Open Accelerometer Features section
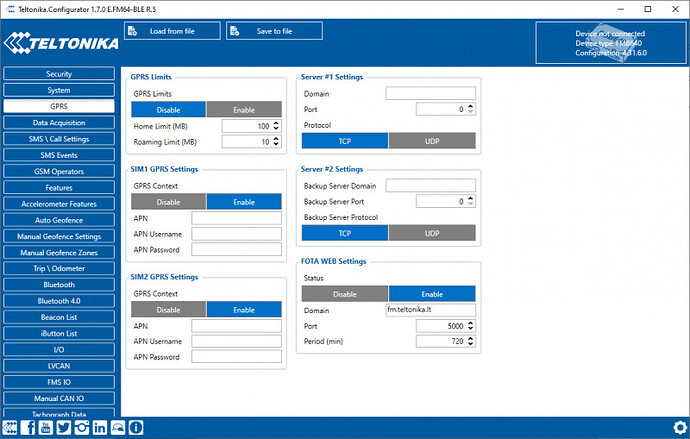690x439 pixels. (x=59, y=204)
